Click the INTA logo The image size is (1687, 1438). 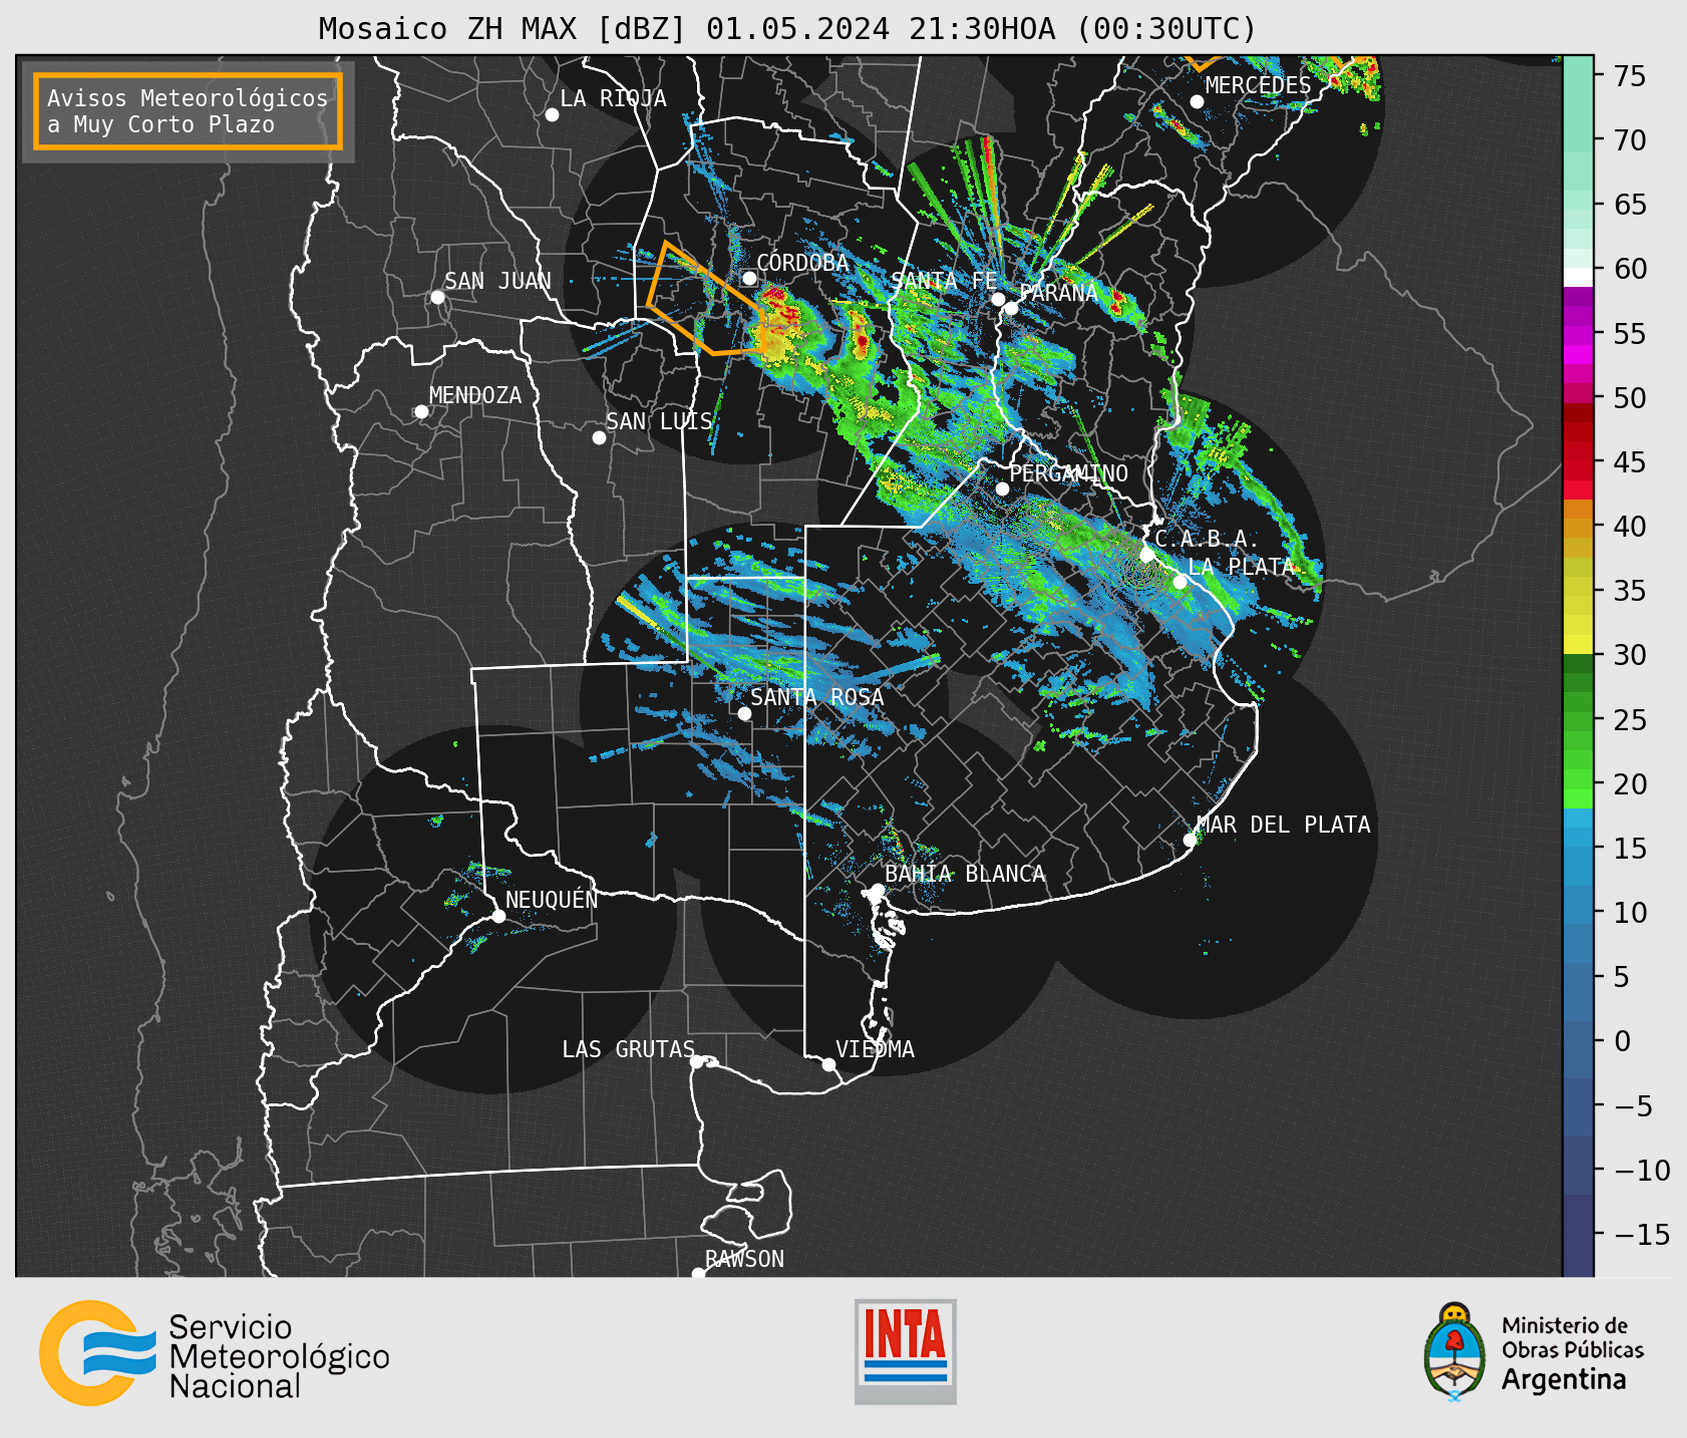click(905, 1351)
